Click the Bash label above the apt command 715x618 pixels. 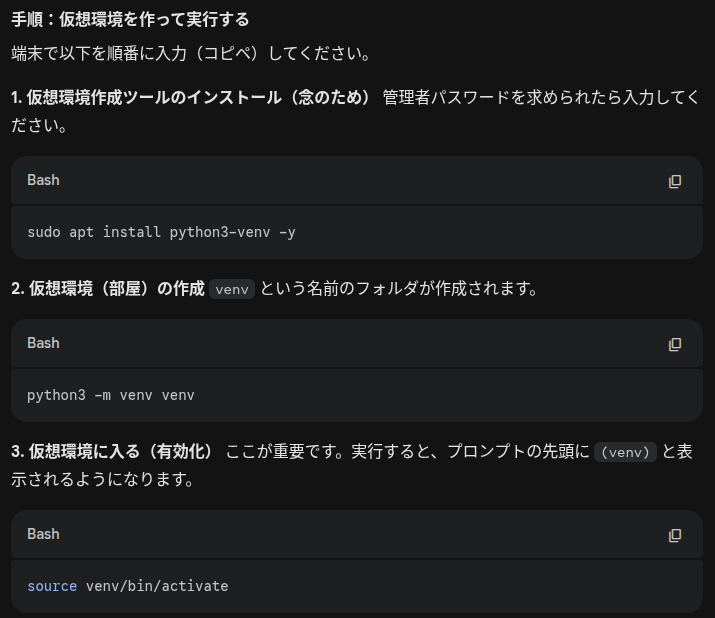pos(43,180)
